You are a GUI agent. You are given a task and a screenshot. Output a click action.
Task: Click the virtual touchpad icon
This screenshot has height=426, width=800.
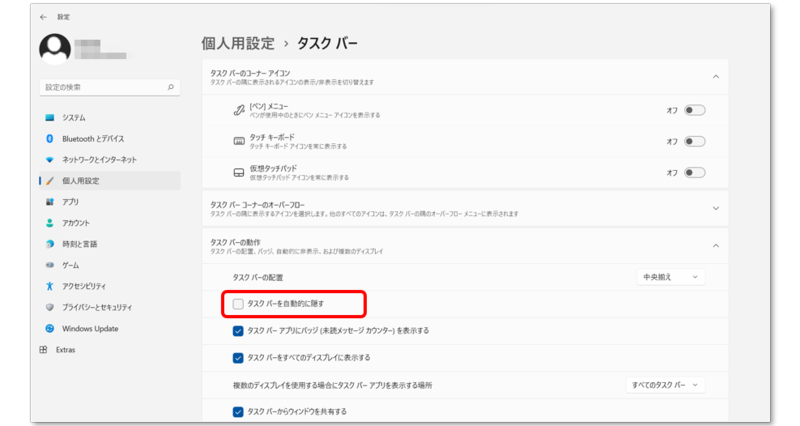click(239, 172)
